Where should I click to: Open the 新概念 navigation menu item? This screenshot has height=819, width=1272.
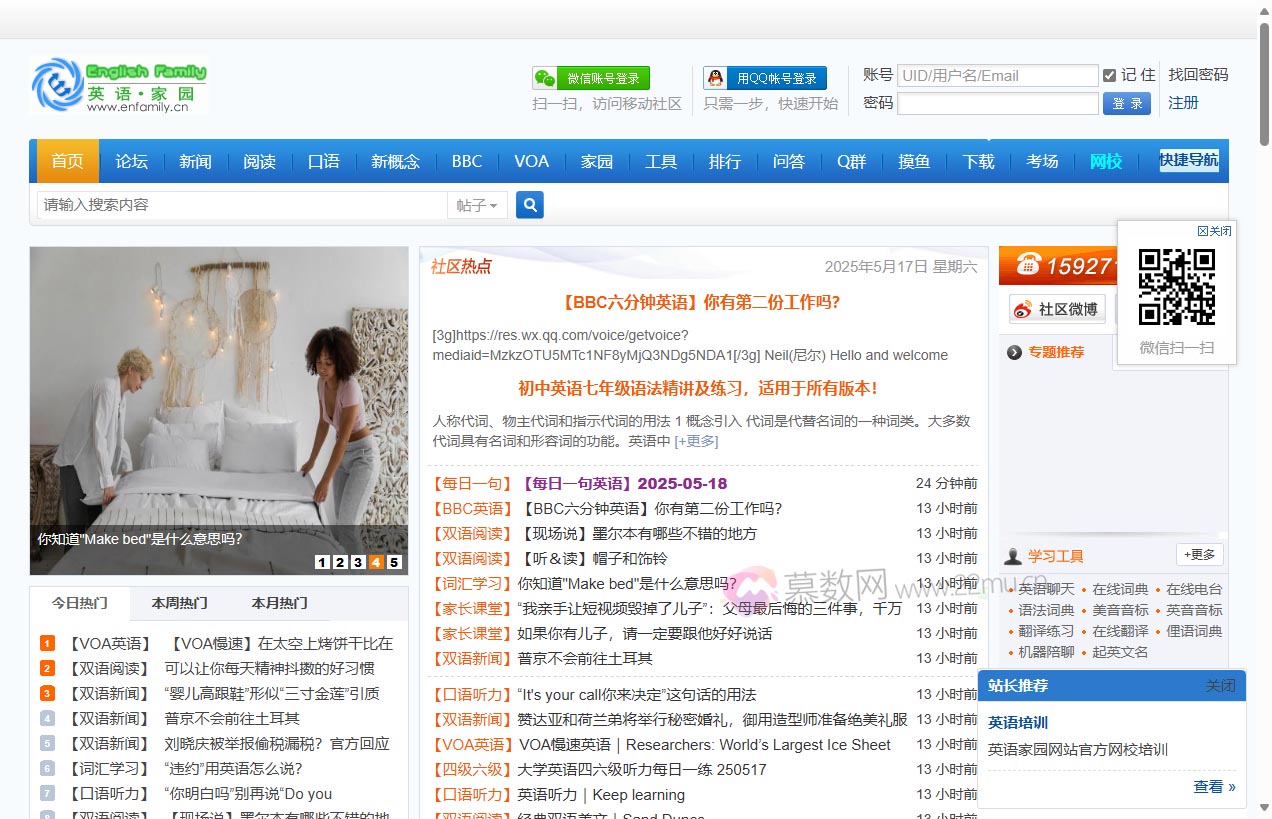395,161
